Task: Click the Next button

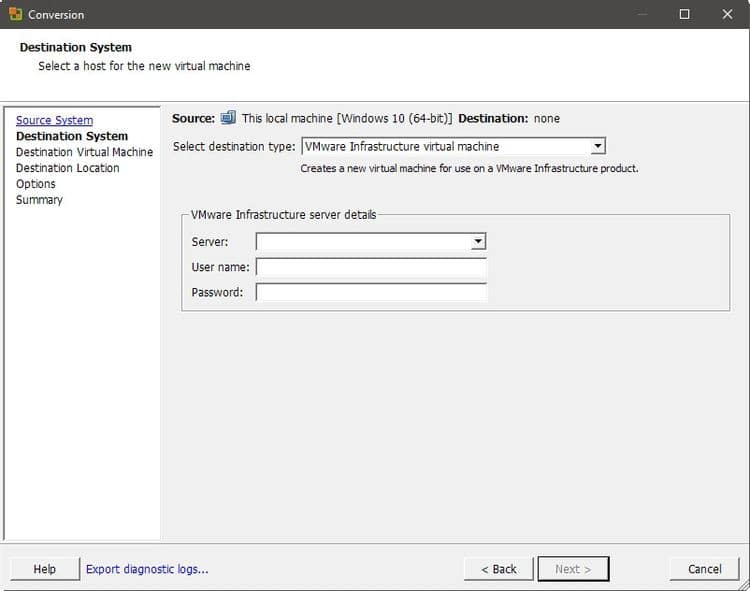Action: [x=574, y=569]
